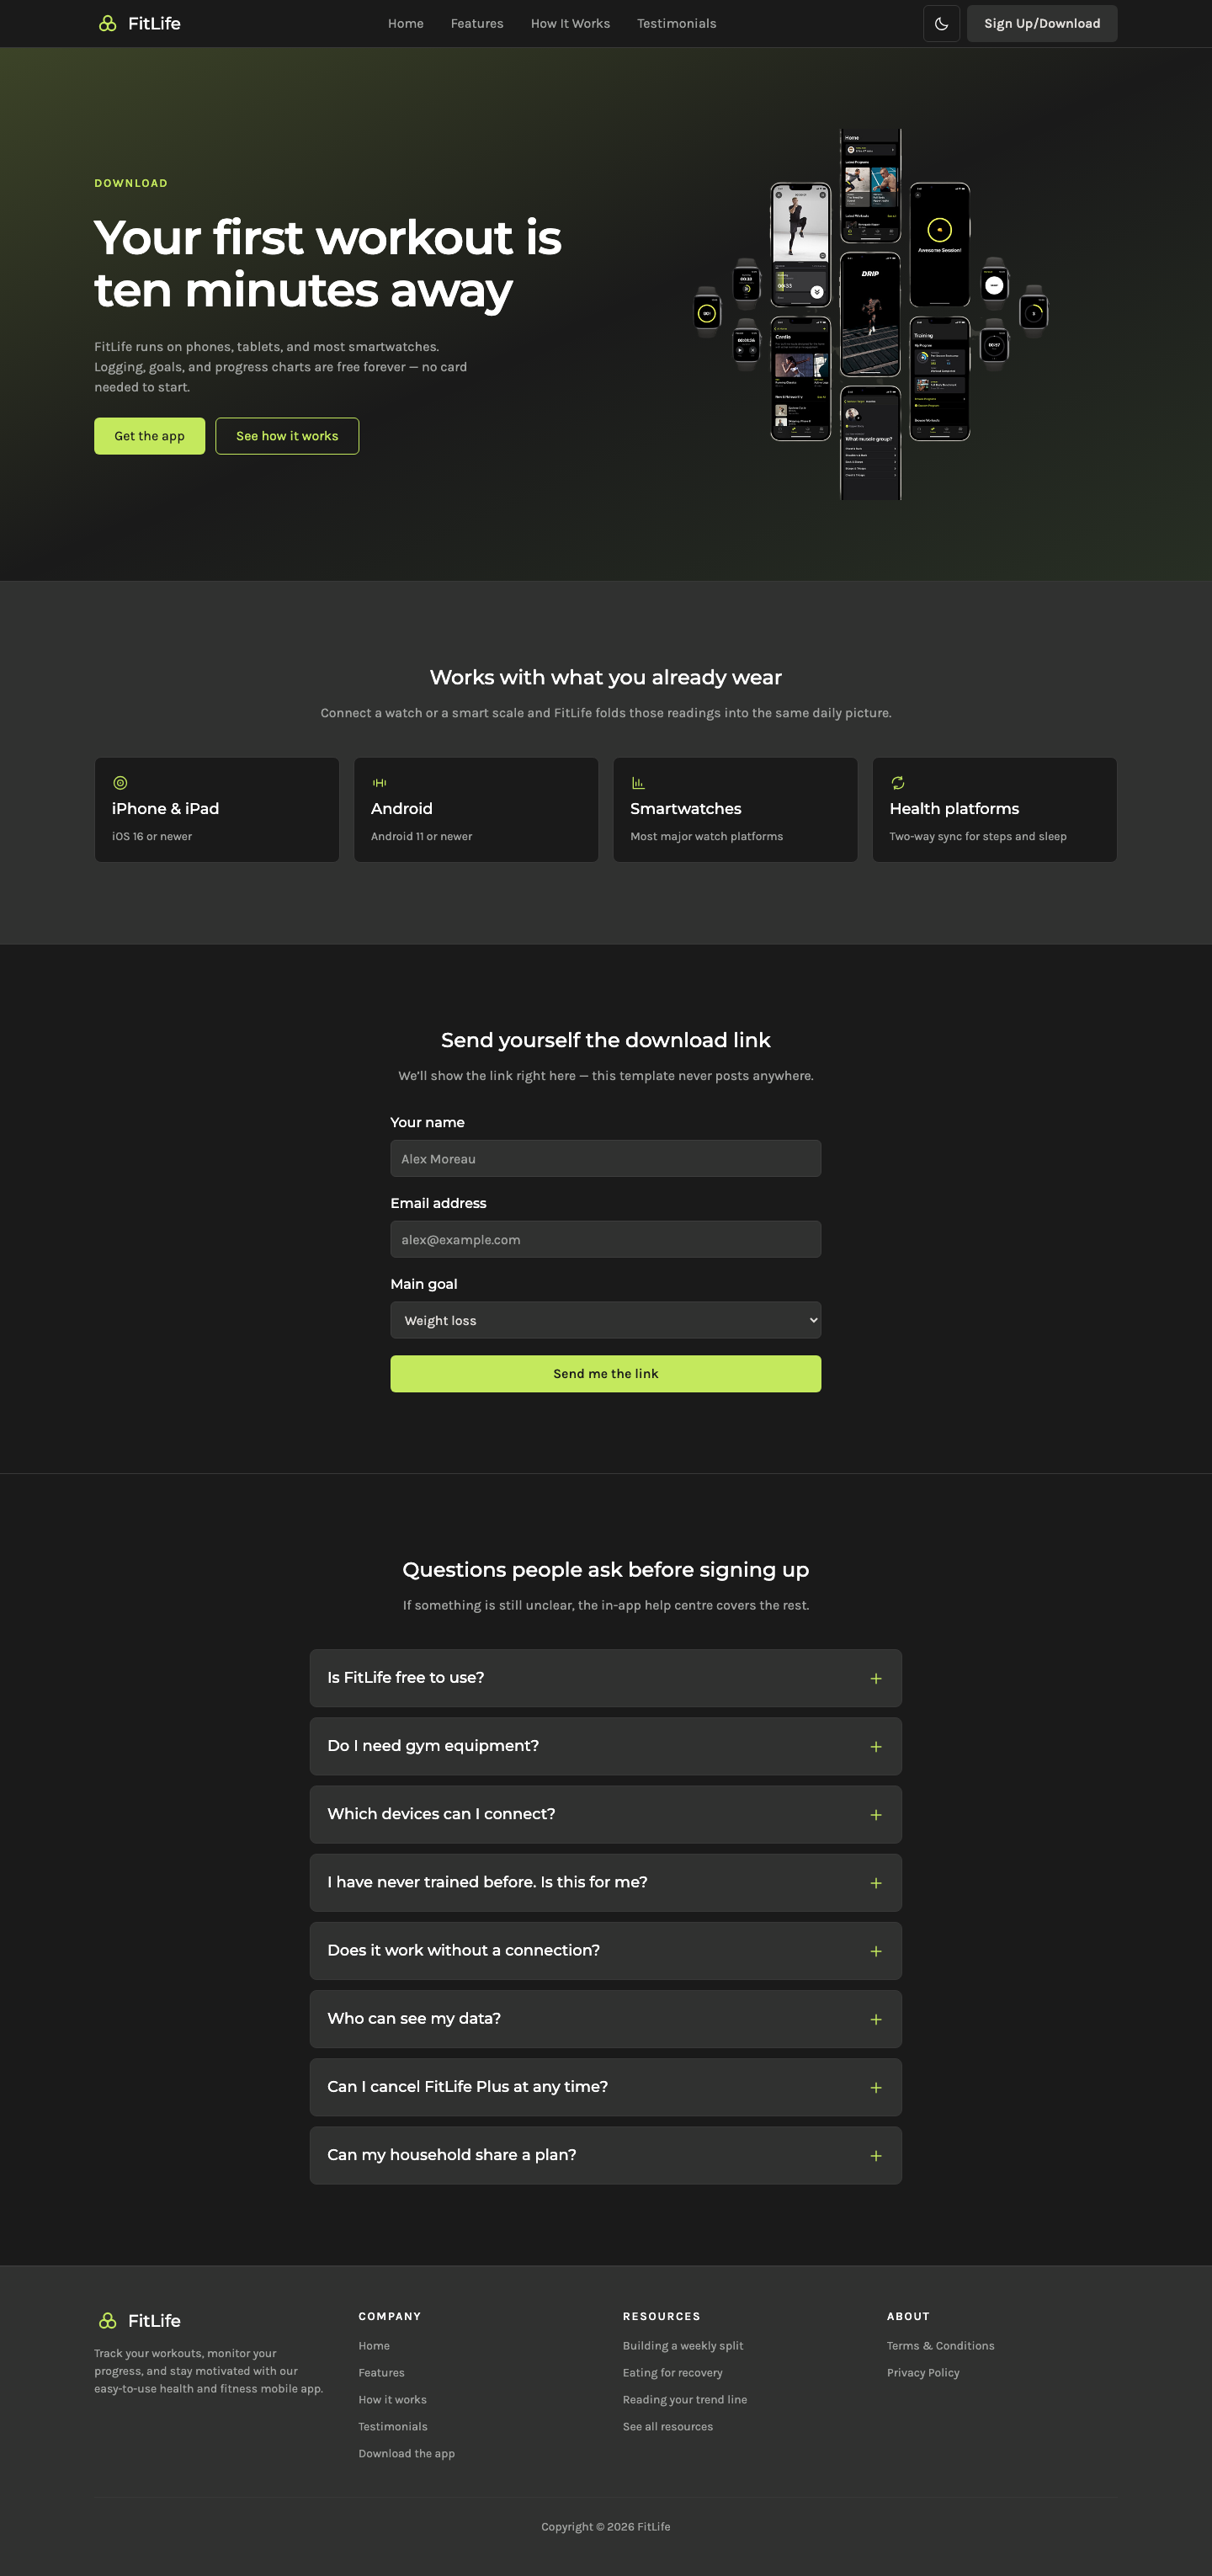Submit with Send me the link button
The height and width of the screenshot is (2576, 1212).
point(605,1373)
